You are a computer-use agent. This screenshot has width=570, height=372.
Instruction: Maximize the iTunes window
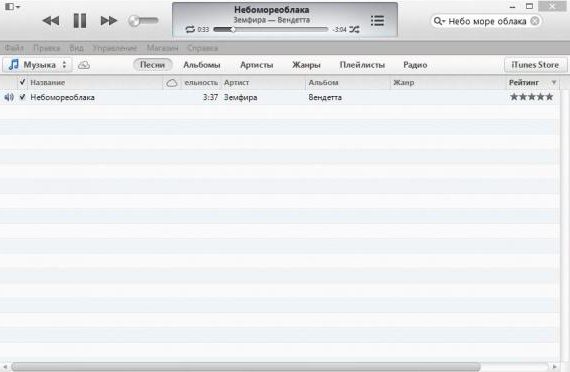pyautogui.click(x=529, y=6)
